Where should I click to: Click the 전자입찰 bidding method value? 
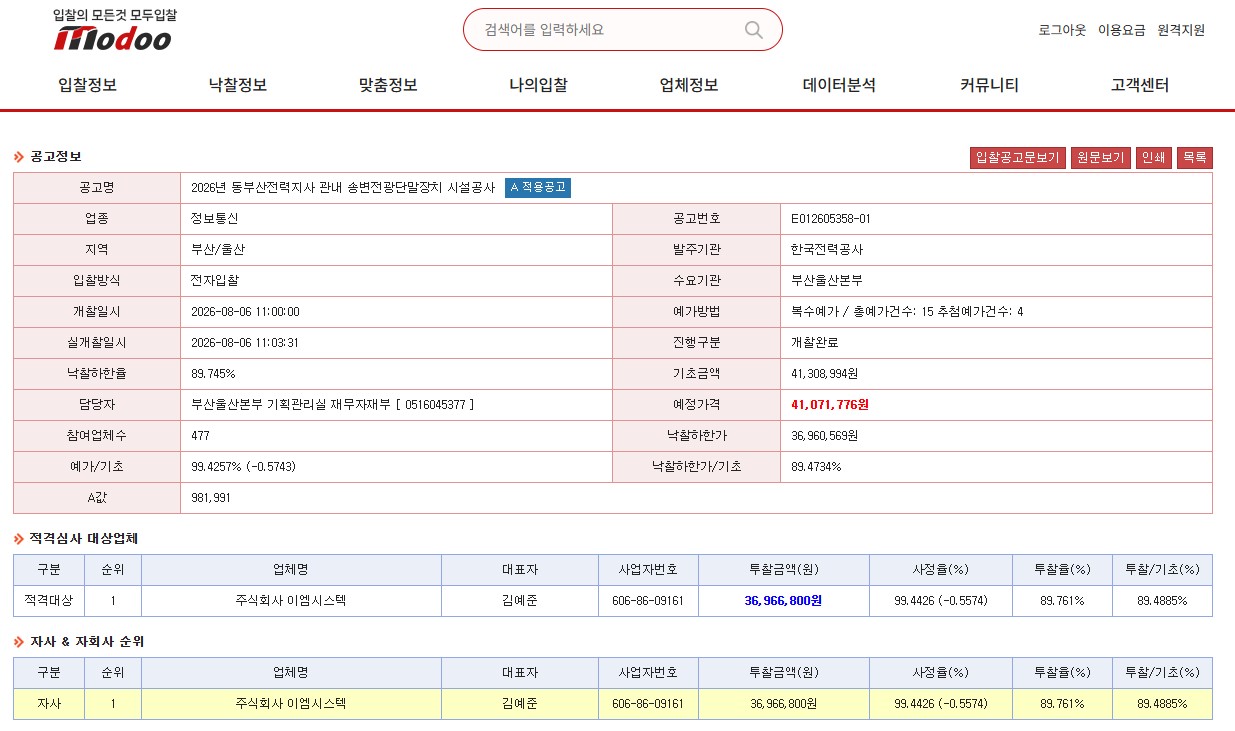point(215,281)
